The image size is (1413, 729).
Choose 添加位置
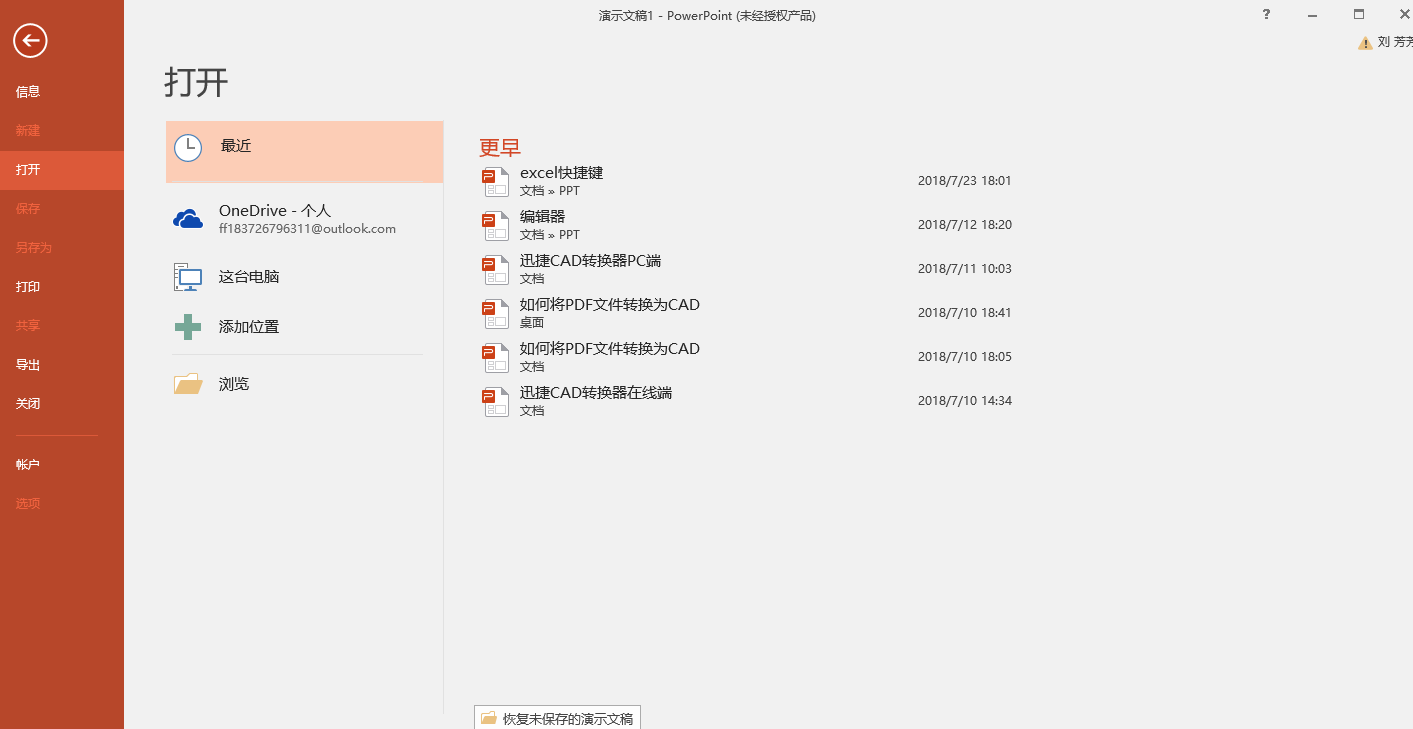tap(304, 327)
